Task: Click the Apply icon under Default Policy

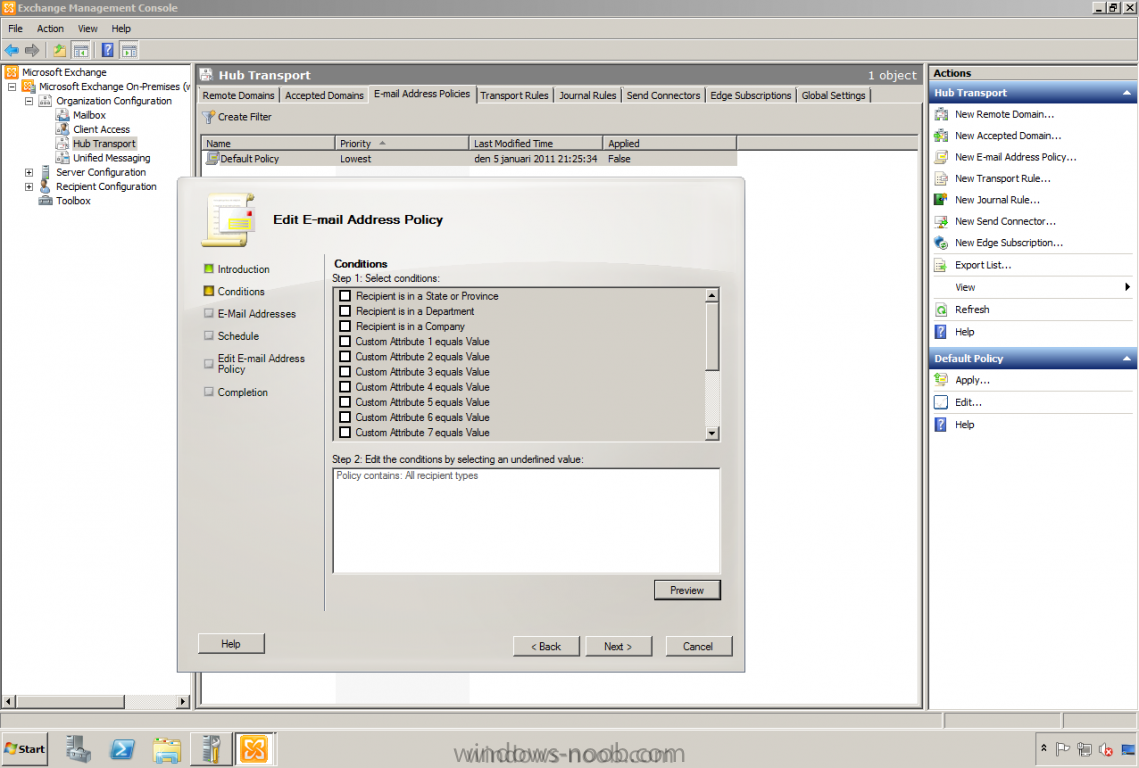Action: click(x=941, y=380)
